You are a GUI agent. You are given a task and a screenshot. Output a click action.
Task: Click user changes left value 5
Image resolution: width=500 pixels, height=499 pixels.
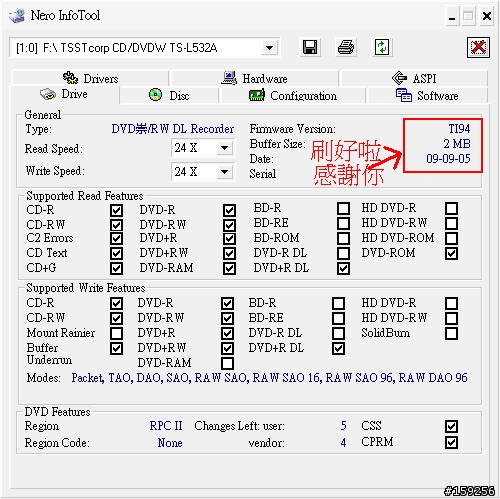pyautogui.click(x=343, y=426)
